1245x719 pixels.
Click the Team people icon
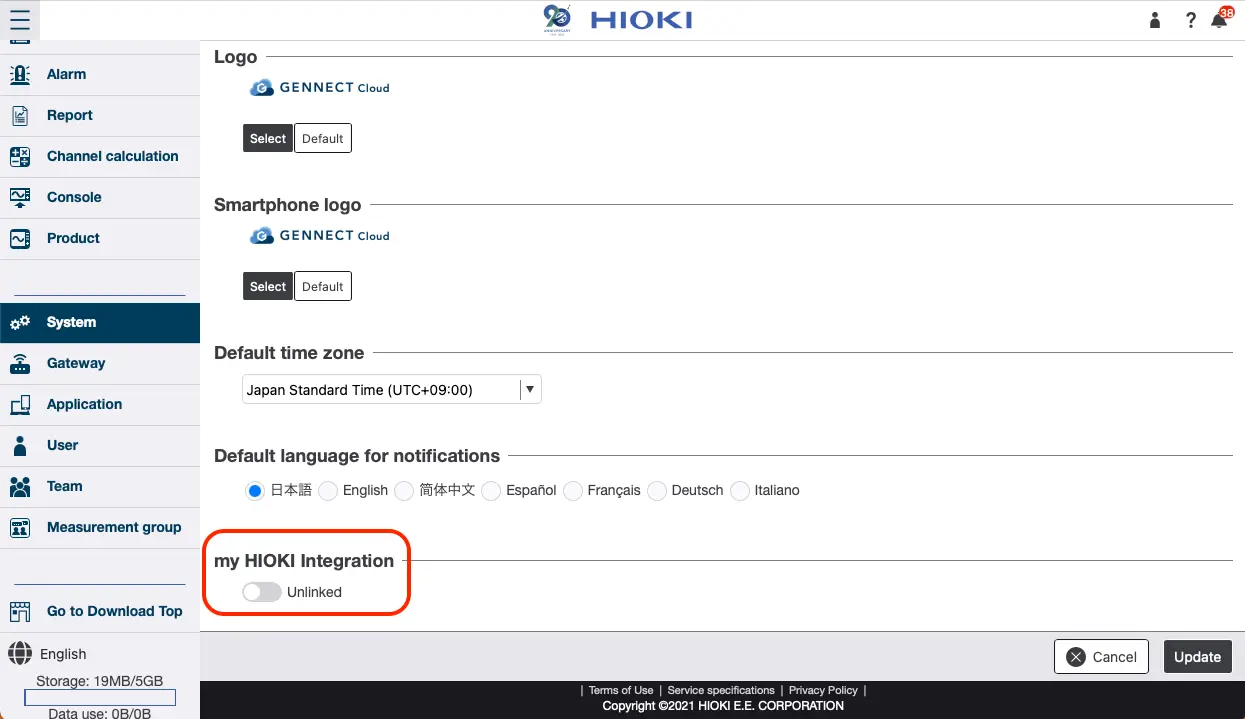click(x=20, y=486)
